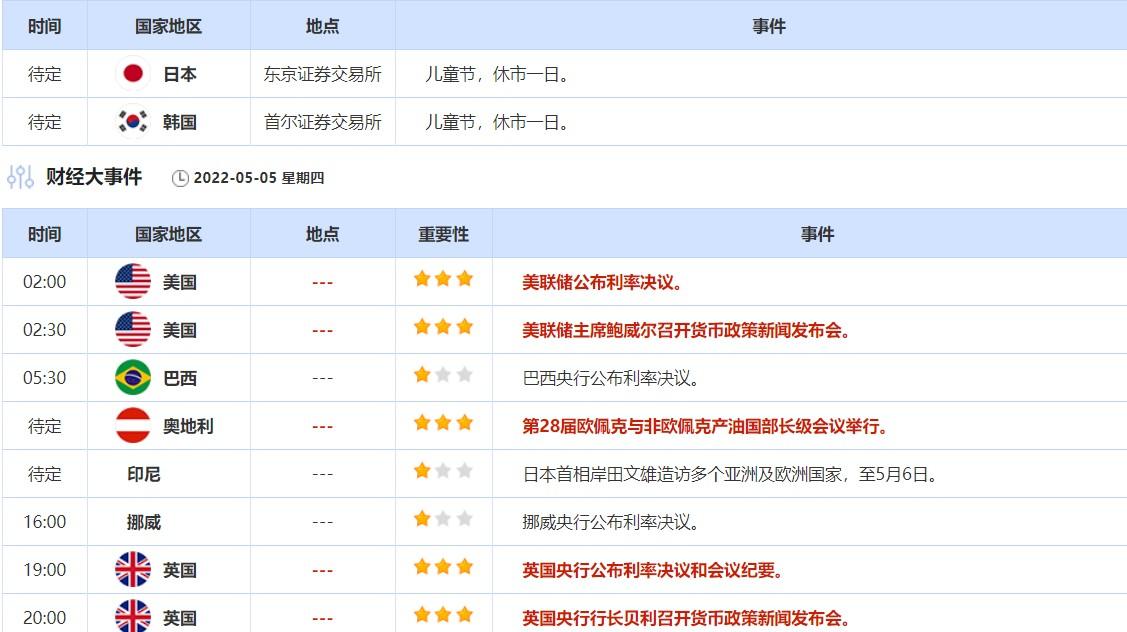Click the UK flag in the 20:00 row
Screen dimensions: 1127x632
click(x=133, y=617)
